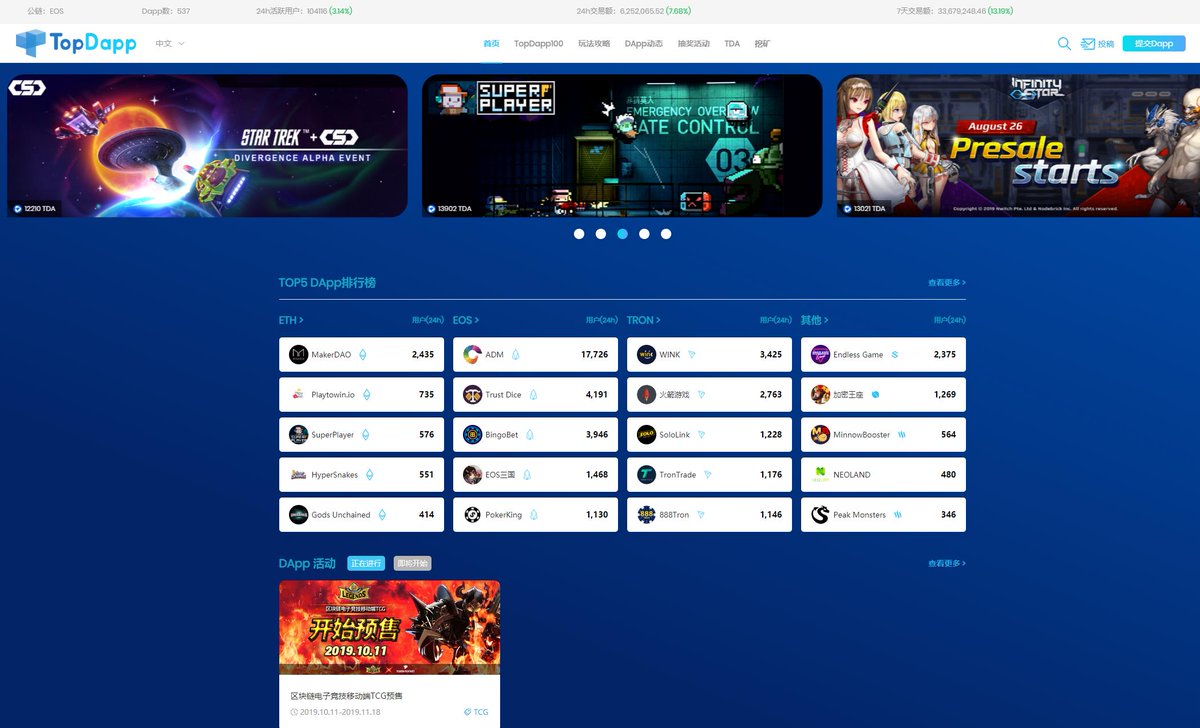Open the 抽奖活动 nav item
This screenshot has width=1200, height=728.
pos(694,44)
